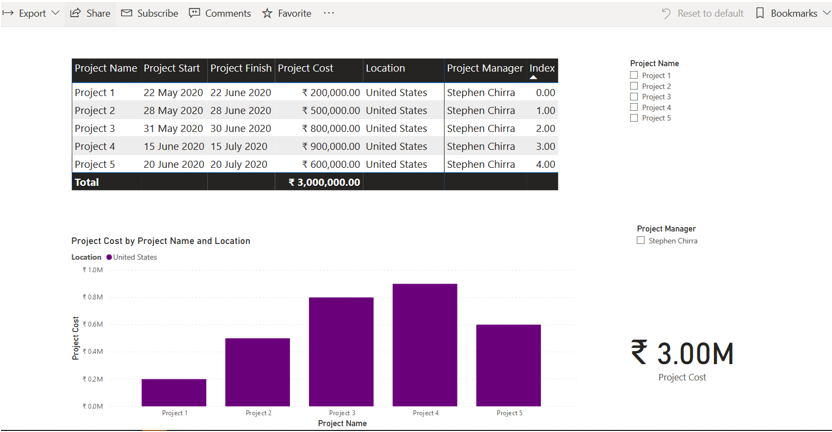
Task: Click the 15 July 2020 finish date cell
Action: (x=239, y=146)
